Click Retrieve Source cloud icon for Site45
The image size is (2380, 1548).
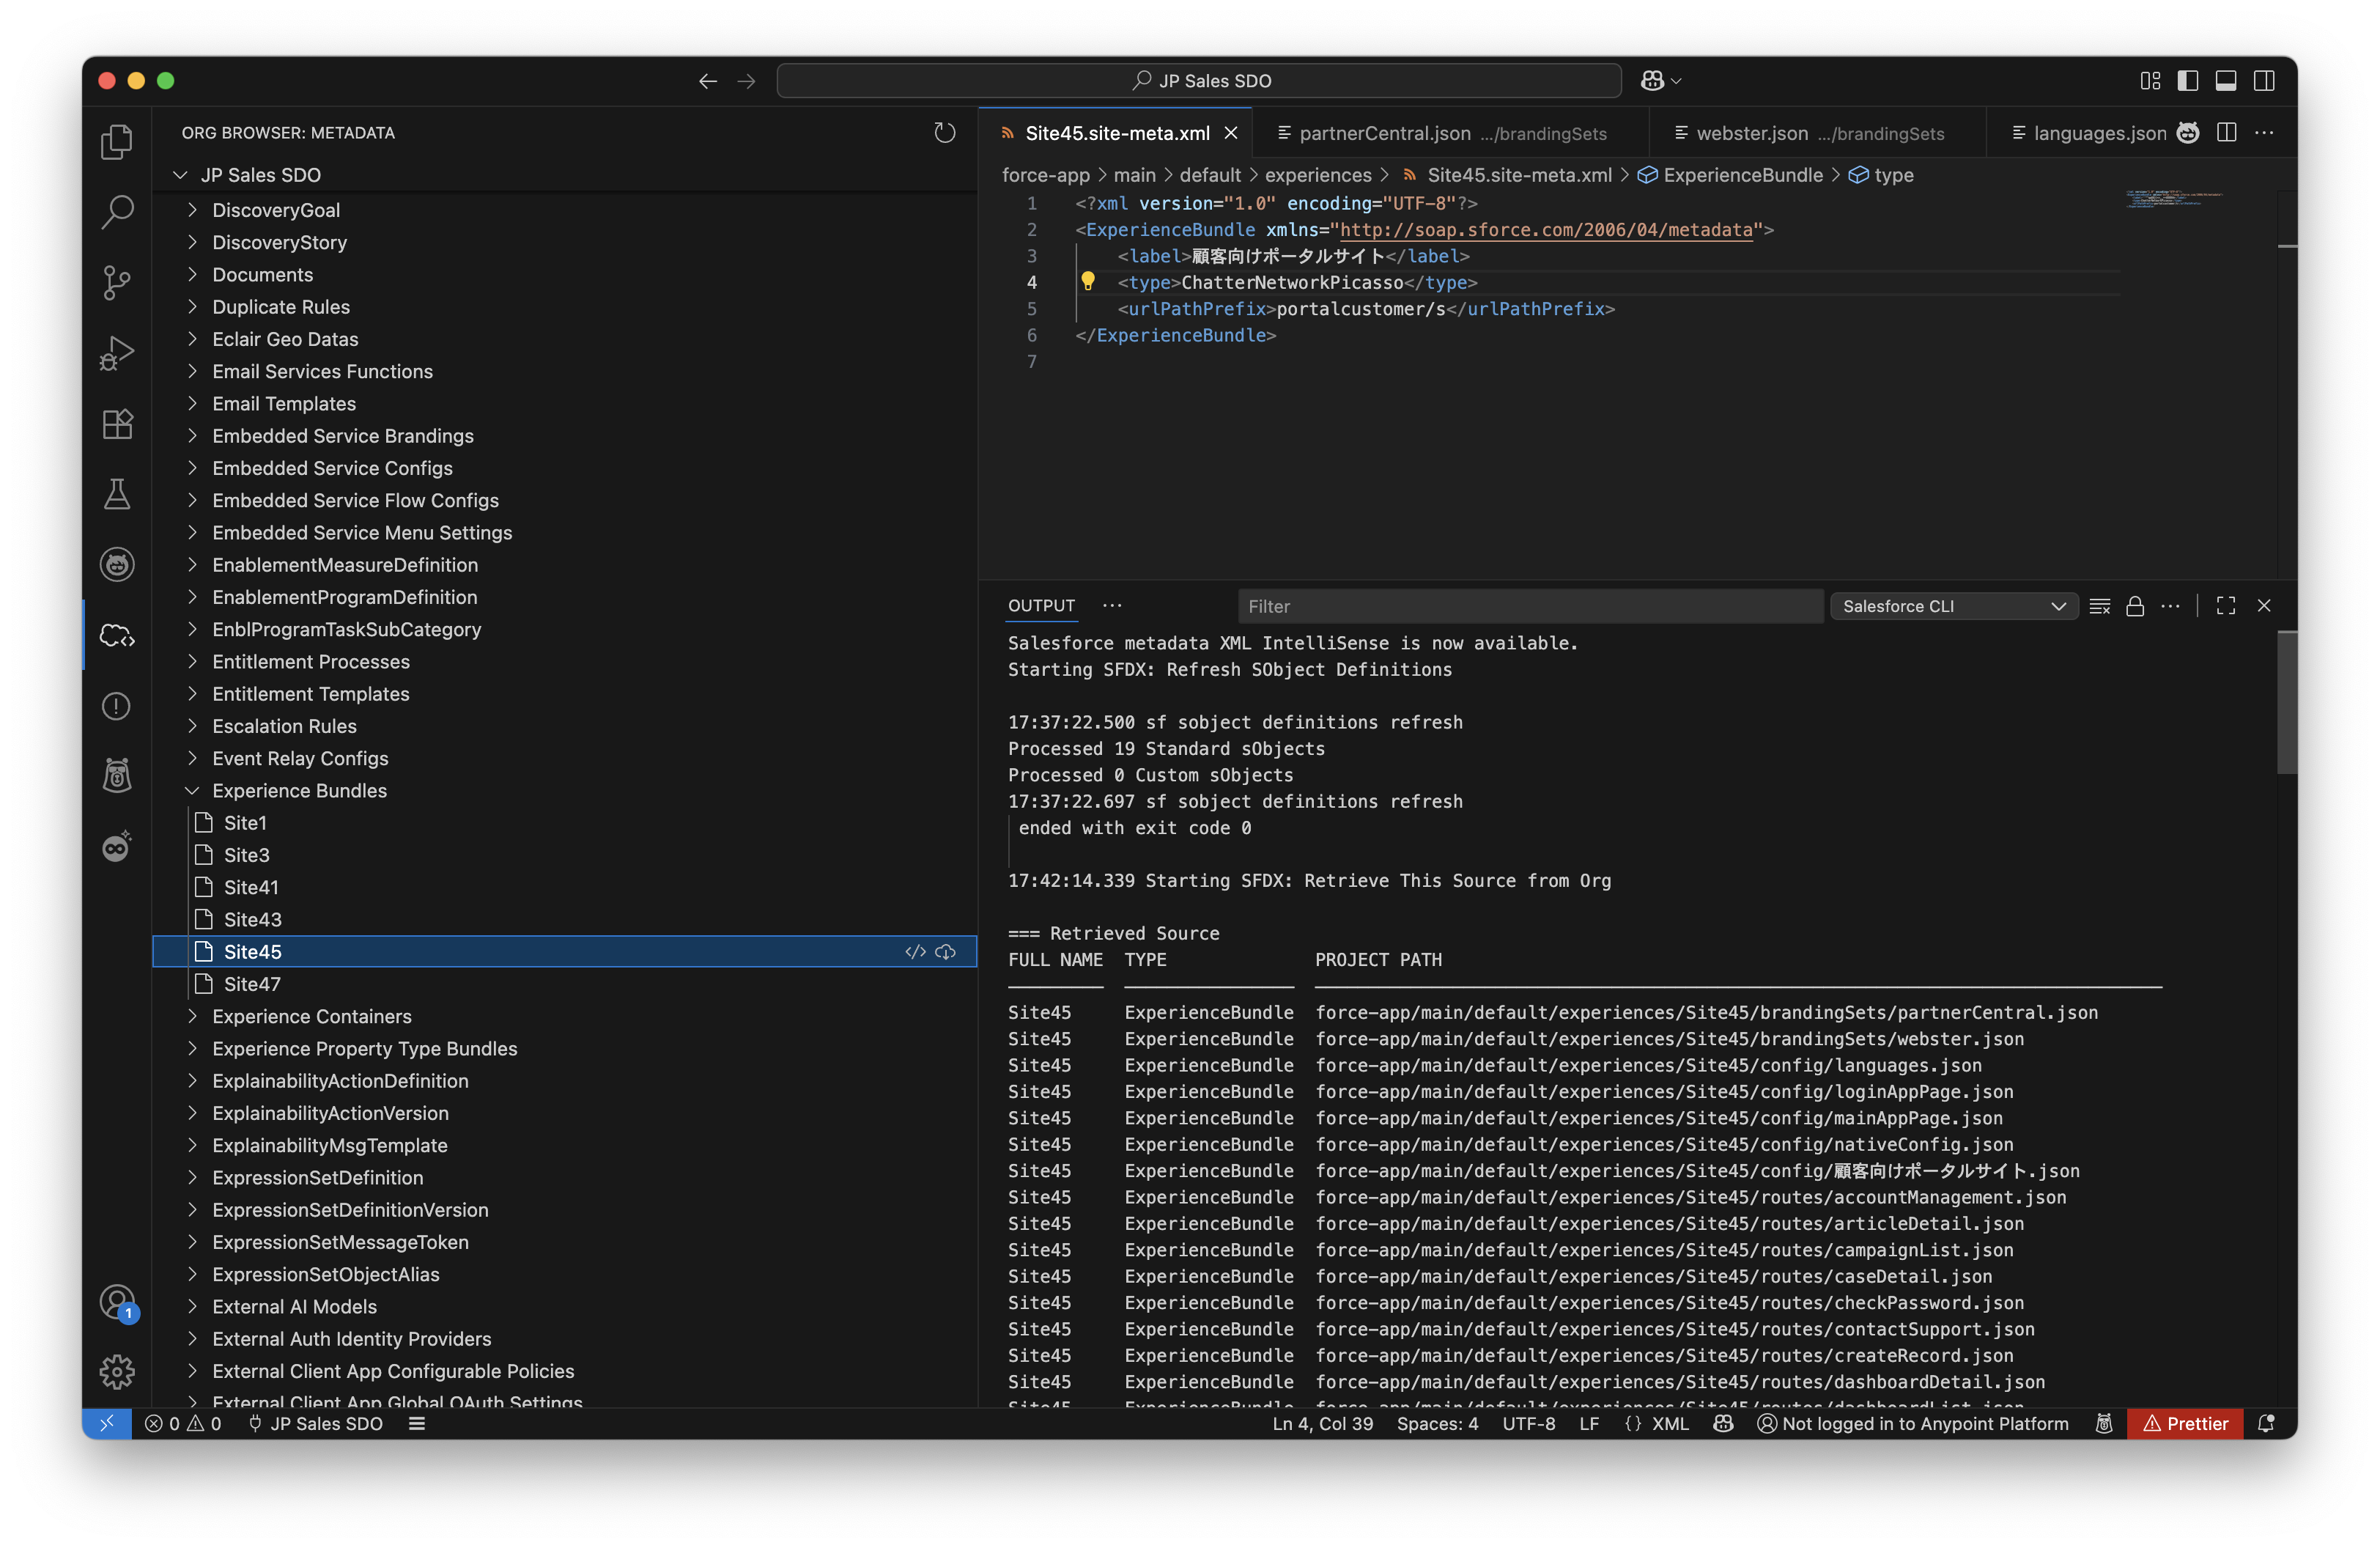(945, 952)
